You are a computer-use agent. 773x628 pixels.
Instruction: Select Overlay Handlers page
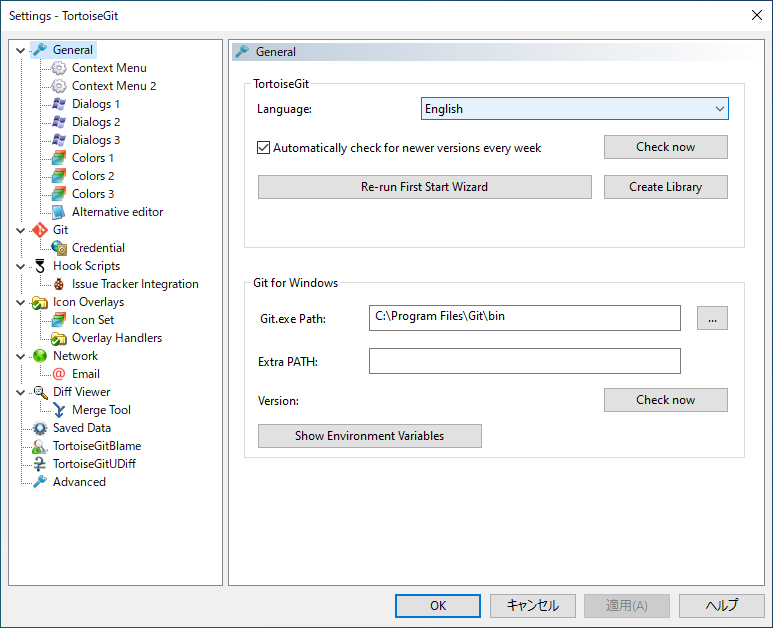pos(117,338)
